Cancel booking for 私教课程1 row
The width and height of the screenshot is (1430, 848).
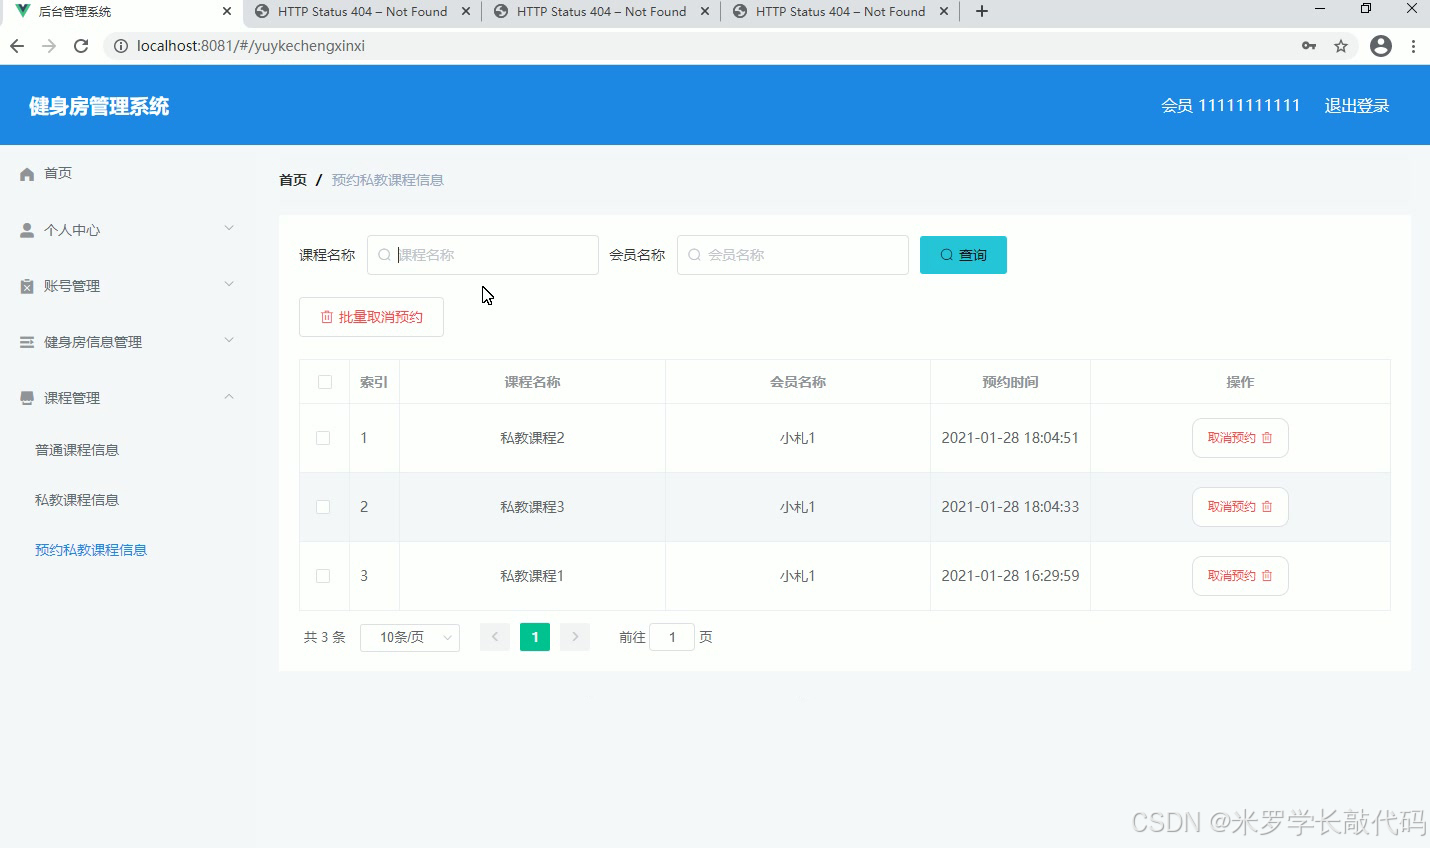[x=1240, y=576]
